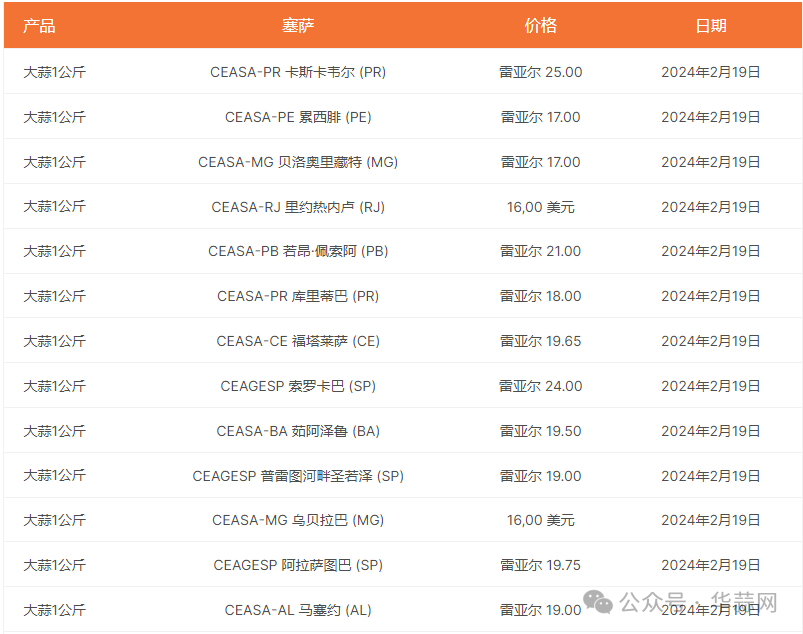Click 雷亚尔 19.00 in 普雷图河畔圣若泽 row
Viewport: 803px width, 634px height.
click(x=540, y=476)
